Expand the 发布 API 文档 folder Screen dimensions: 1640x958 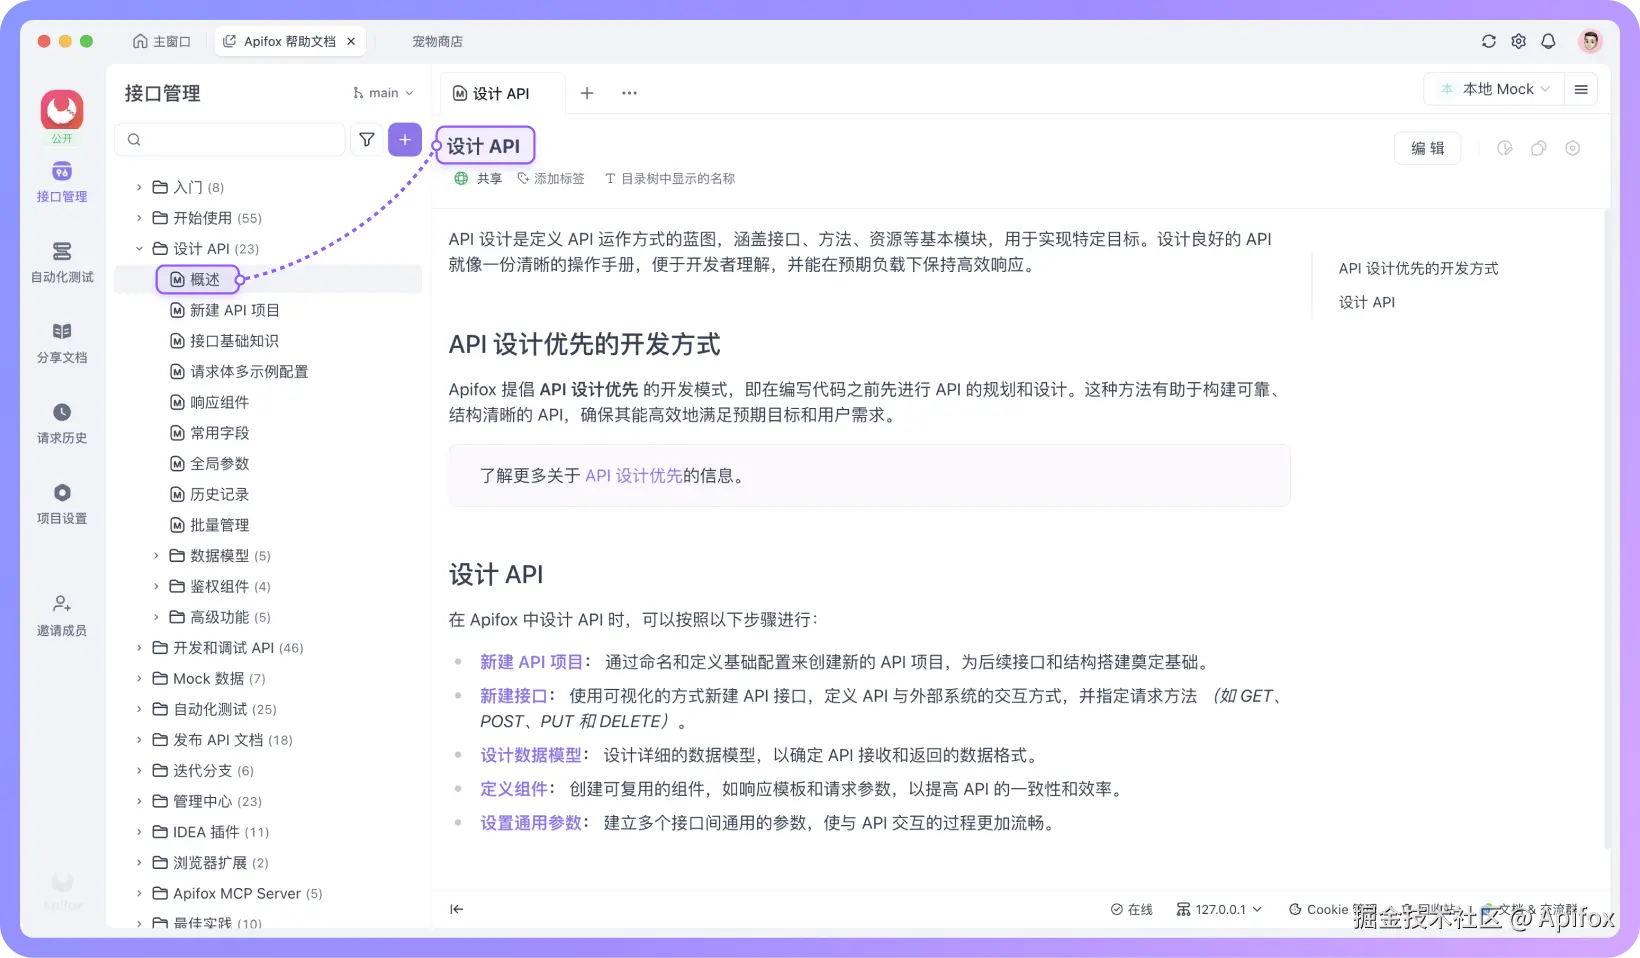click(139, 740)
